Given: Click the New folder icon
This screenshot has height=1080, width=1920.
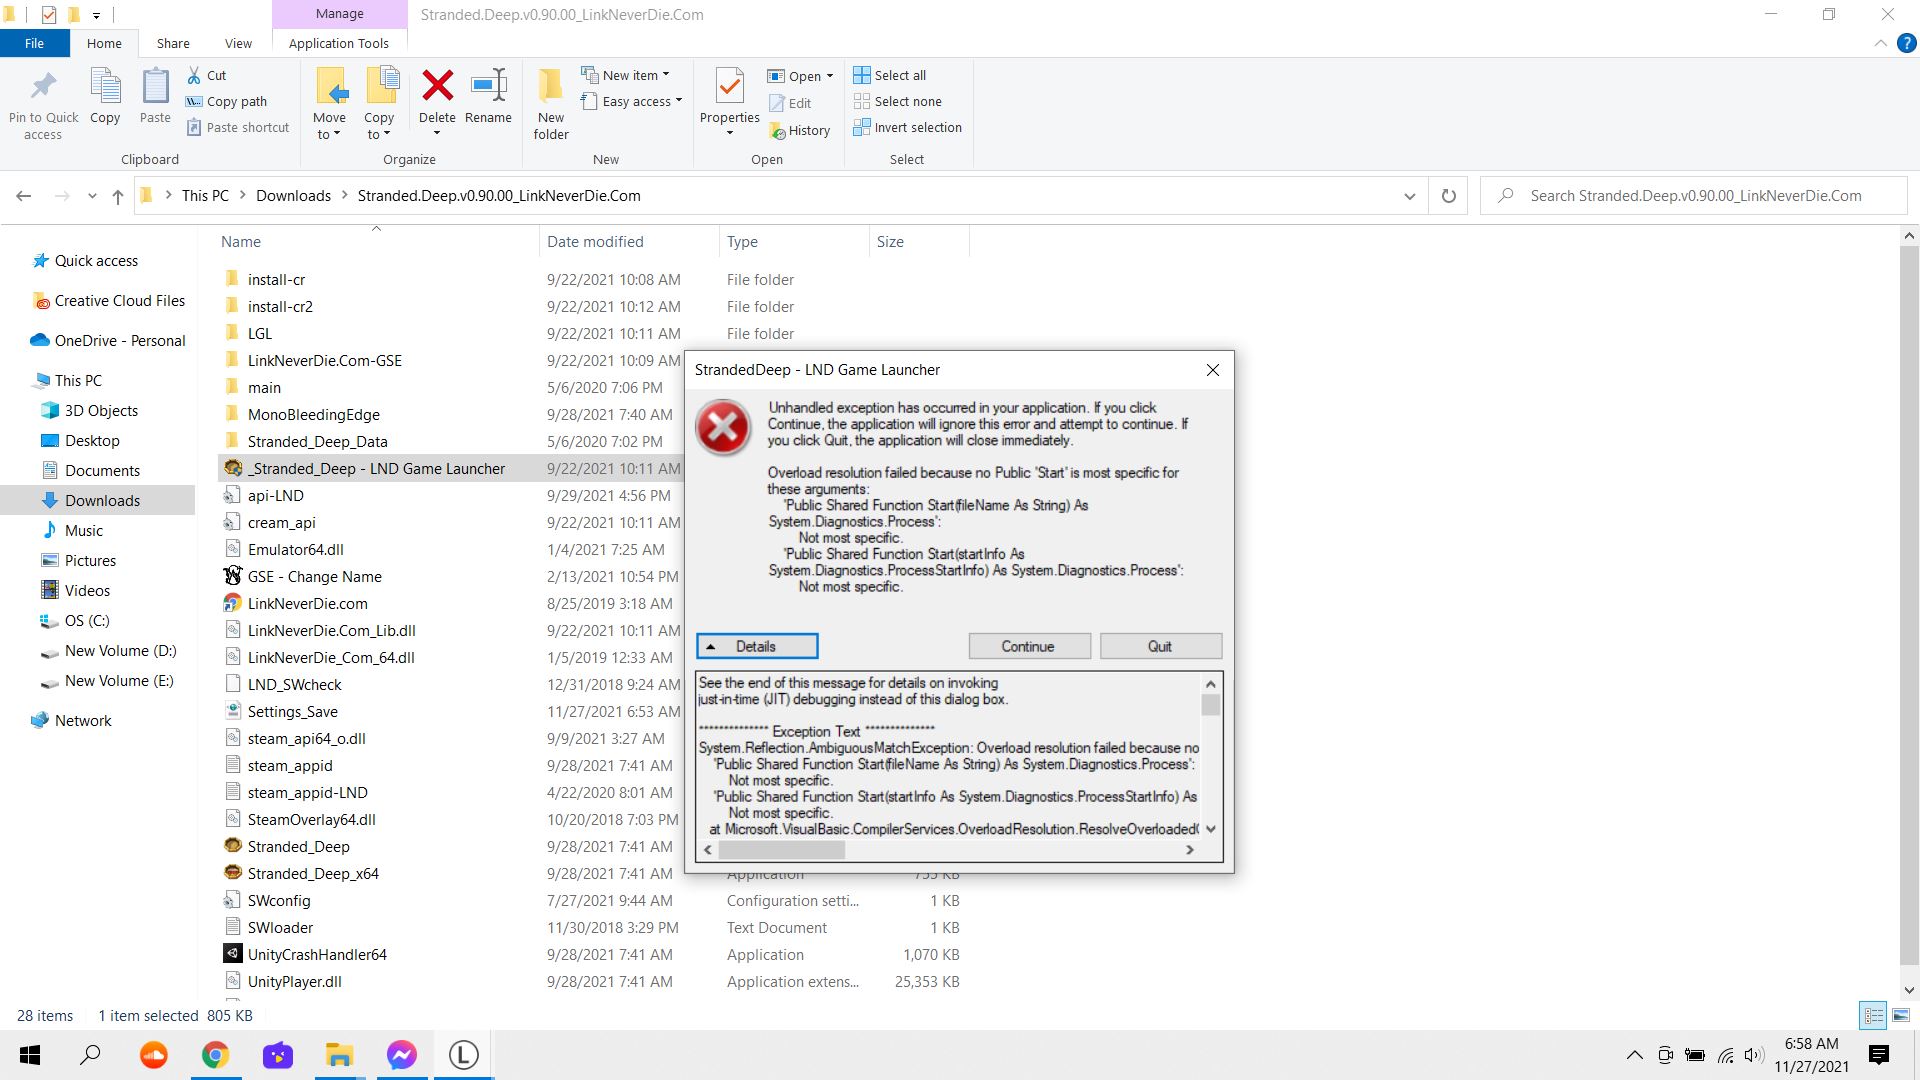Looking at the screenshot, I should click(x=550, y=87).
